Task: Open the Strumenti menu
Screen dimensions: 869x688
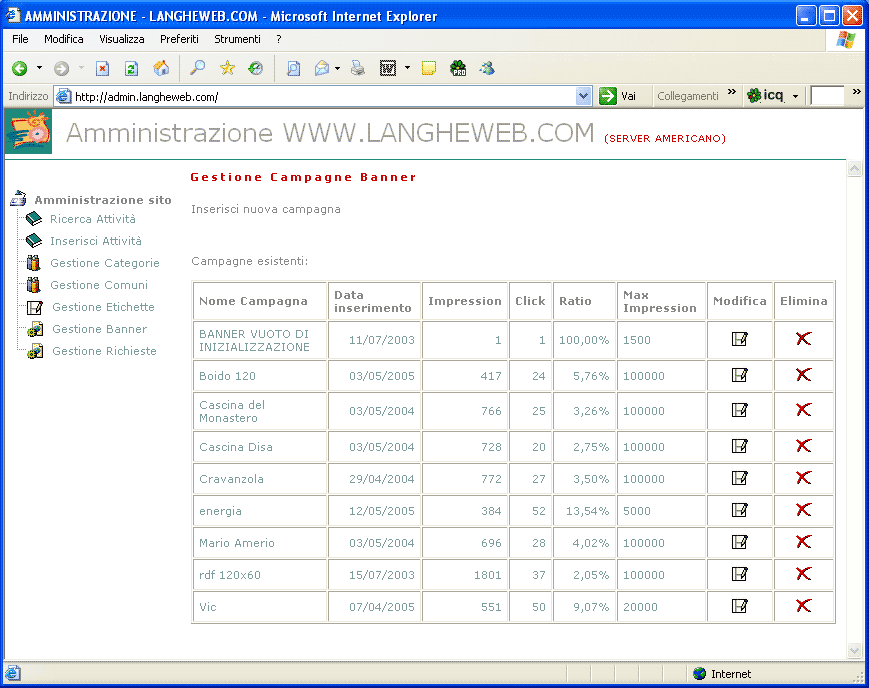Action: (x=237, y=39)
